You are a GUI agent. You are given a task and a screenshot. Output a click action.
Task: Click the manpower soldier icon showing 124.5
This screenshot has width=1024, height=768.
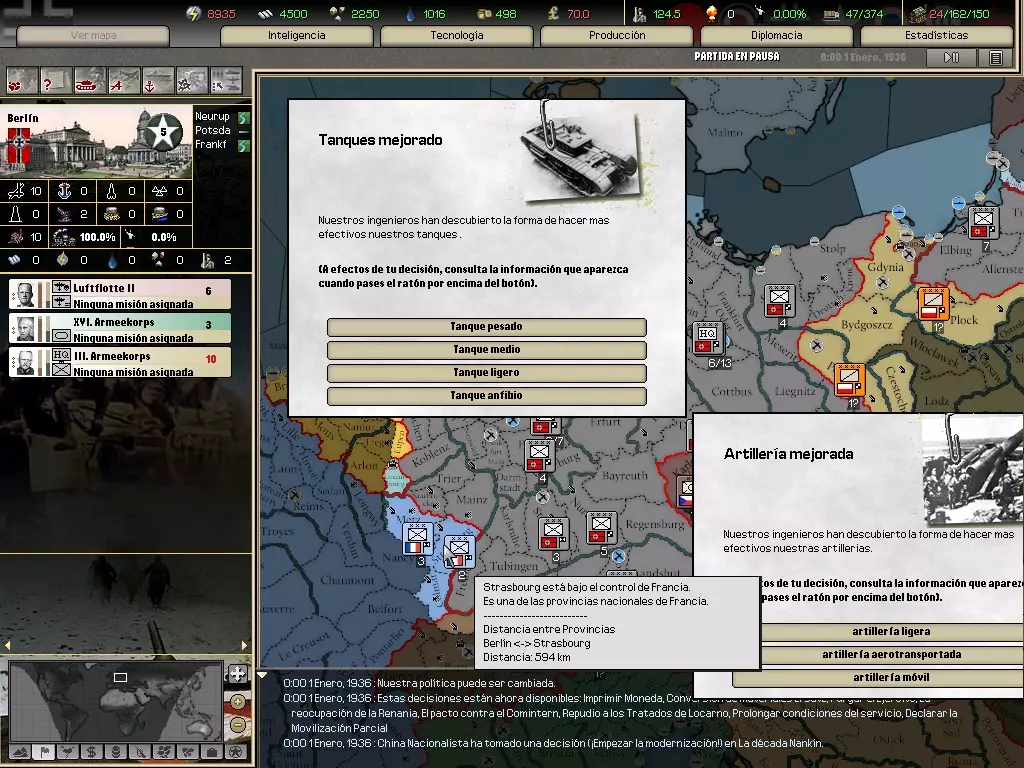pos(639,14)
